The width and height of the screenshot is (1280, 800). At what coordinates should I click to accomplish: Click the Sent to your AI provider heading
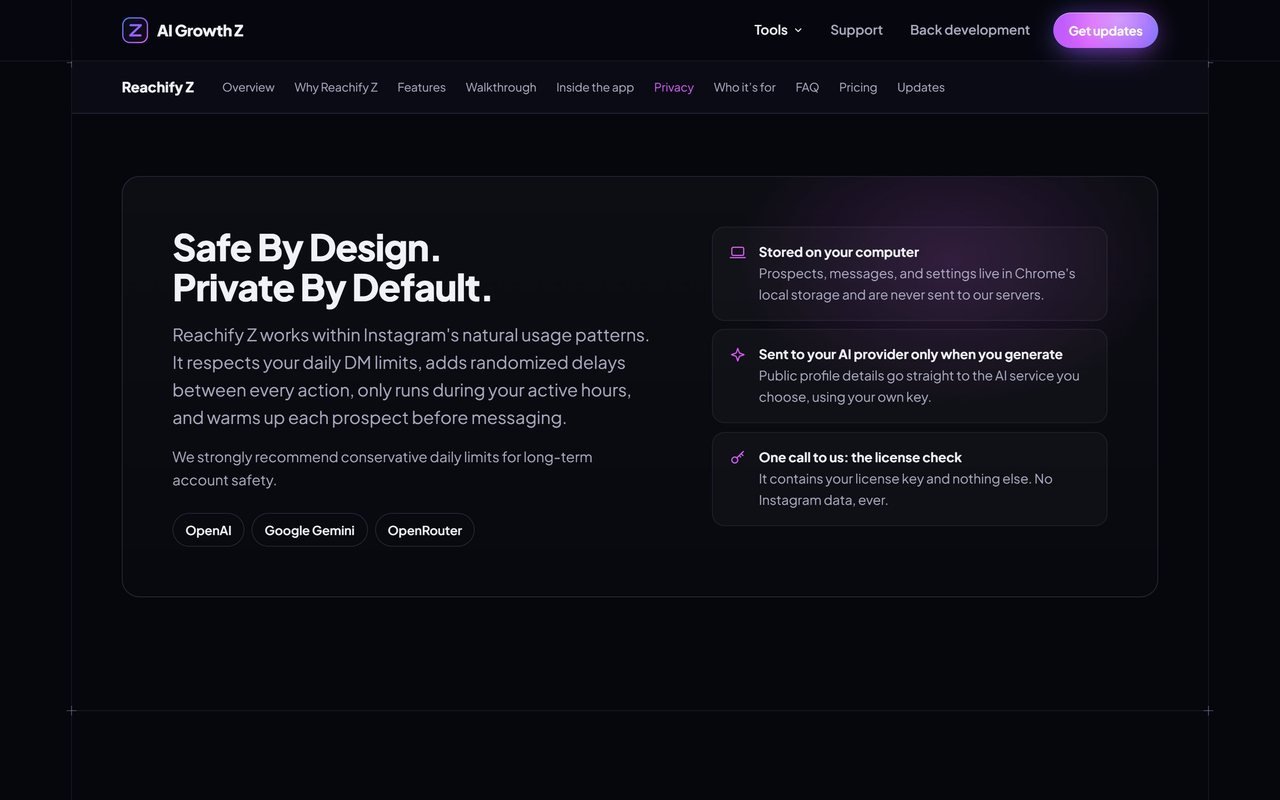[910, 354]
